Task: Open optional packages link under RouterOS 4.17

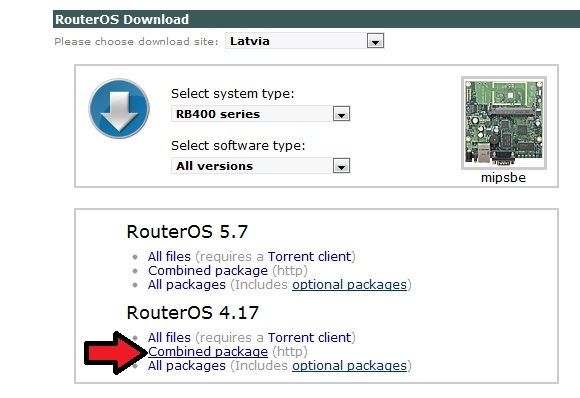Action: 350,366
